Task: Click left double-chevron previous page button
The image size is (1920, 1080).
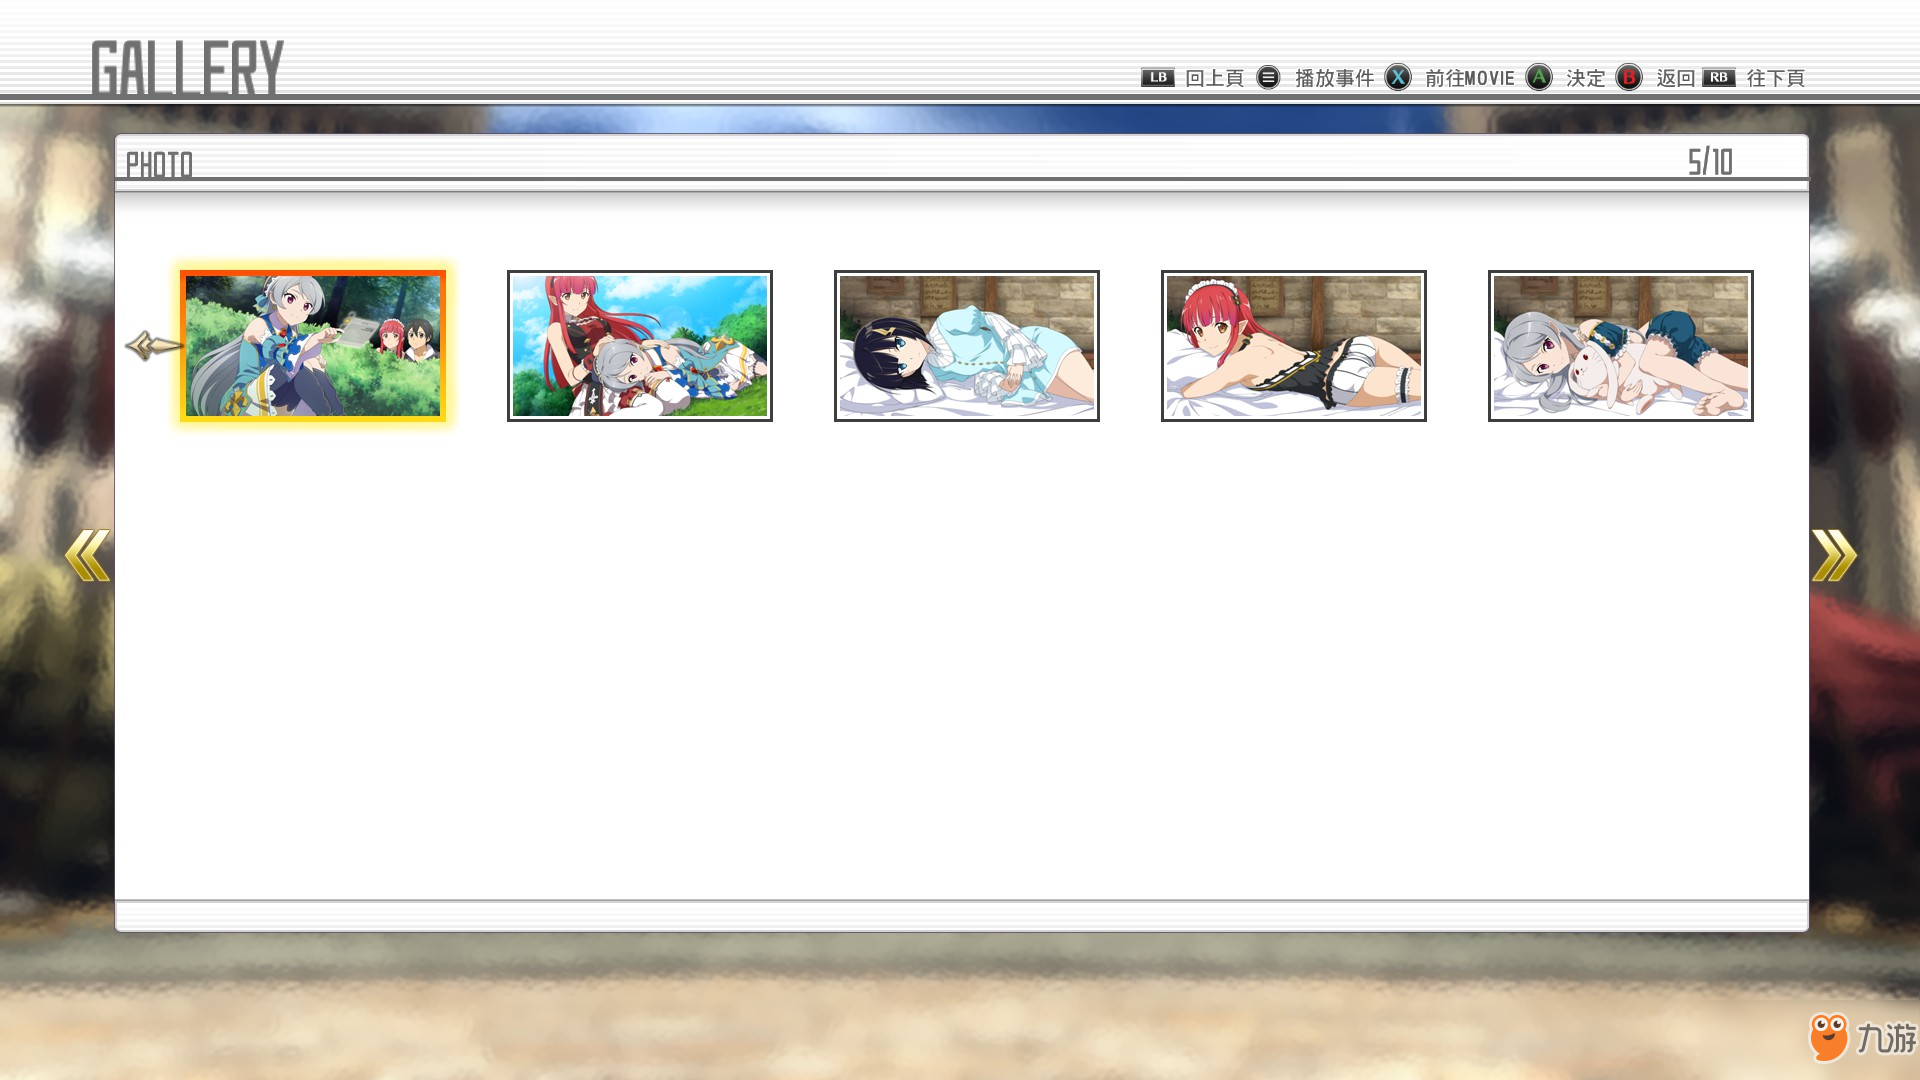Action: 87,554
